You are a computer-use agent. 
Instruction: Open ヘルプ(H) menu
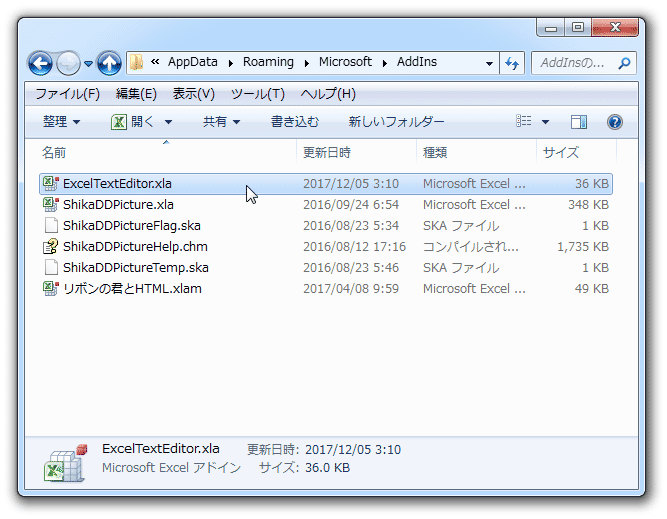328,94
